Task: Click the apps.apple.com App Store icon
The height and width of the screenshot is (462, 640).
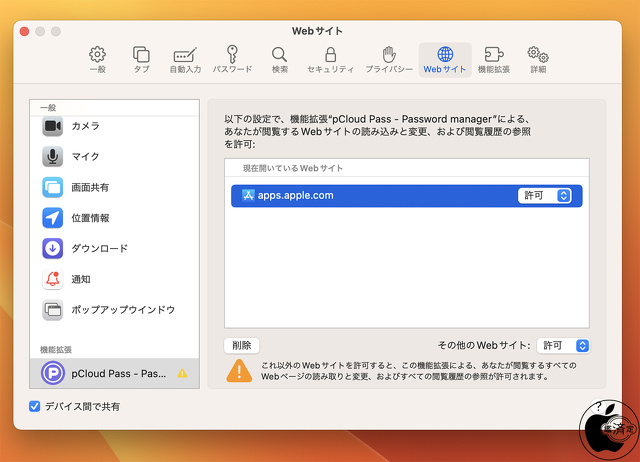Action: [248, 195]
